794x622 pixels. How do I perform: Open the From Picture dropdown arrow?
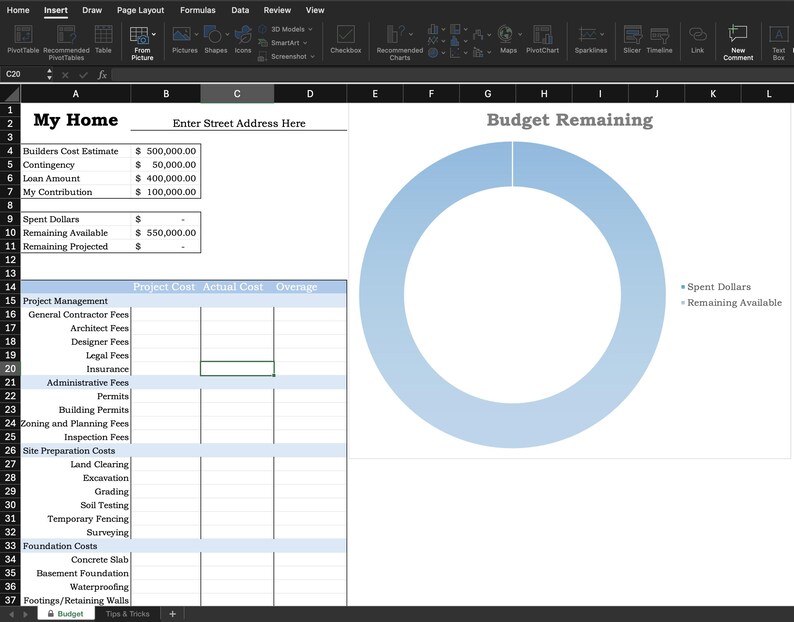154,34
